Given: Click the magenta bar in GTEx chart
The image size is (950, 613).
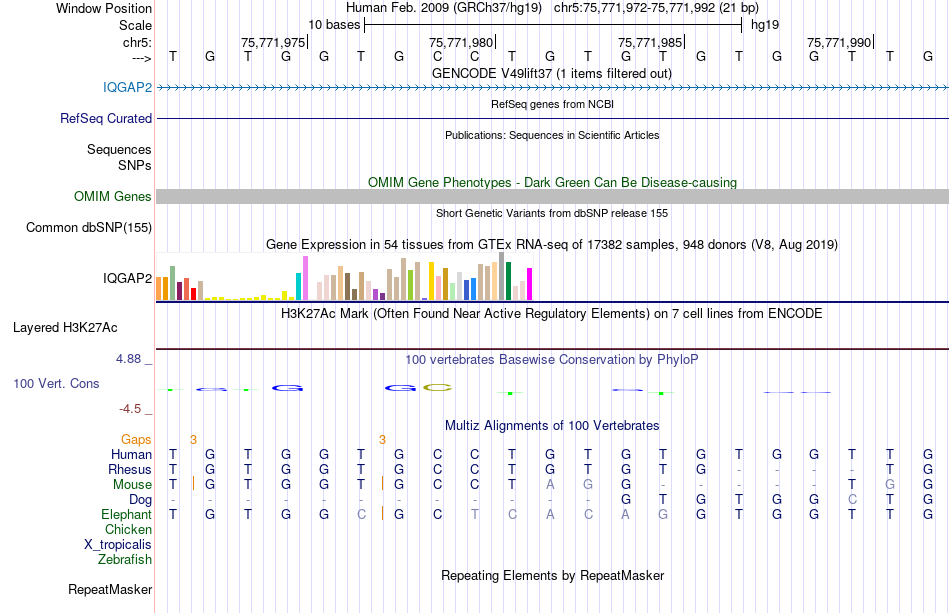Looking at the screenshot, I should coord(530,284).
